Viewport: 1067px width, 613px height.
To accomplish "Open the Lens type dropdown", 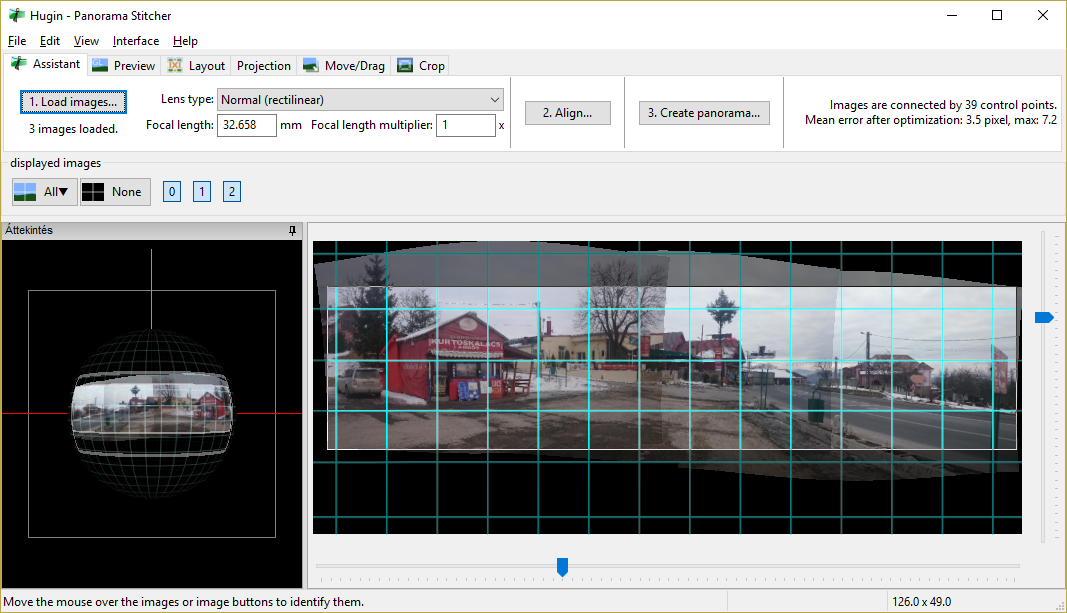I will tap(360, 100).
